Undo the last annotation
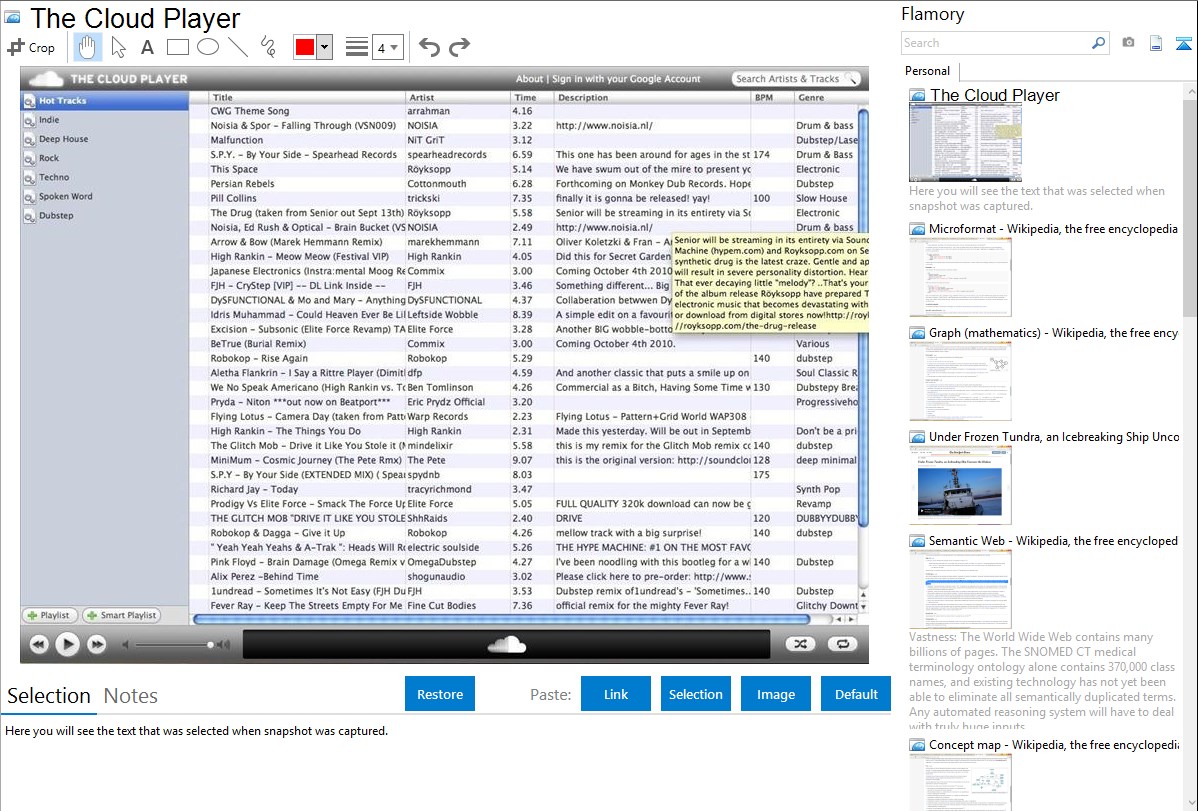This screenshot has height=811, width=1198. click(x=429, y=47)
